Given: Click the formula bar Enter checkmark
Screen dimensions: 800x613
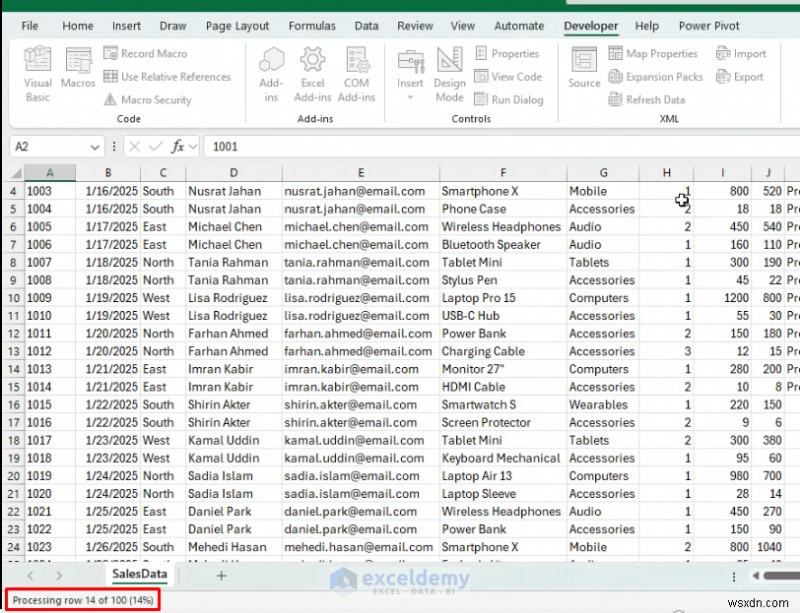Looking at the screenshot, I should click(x=156, y=147).
